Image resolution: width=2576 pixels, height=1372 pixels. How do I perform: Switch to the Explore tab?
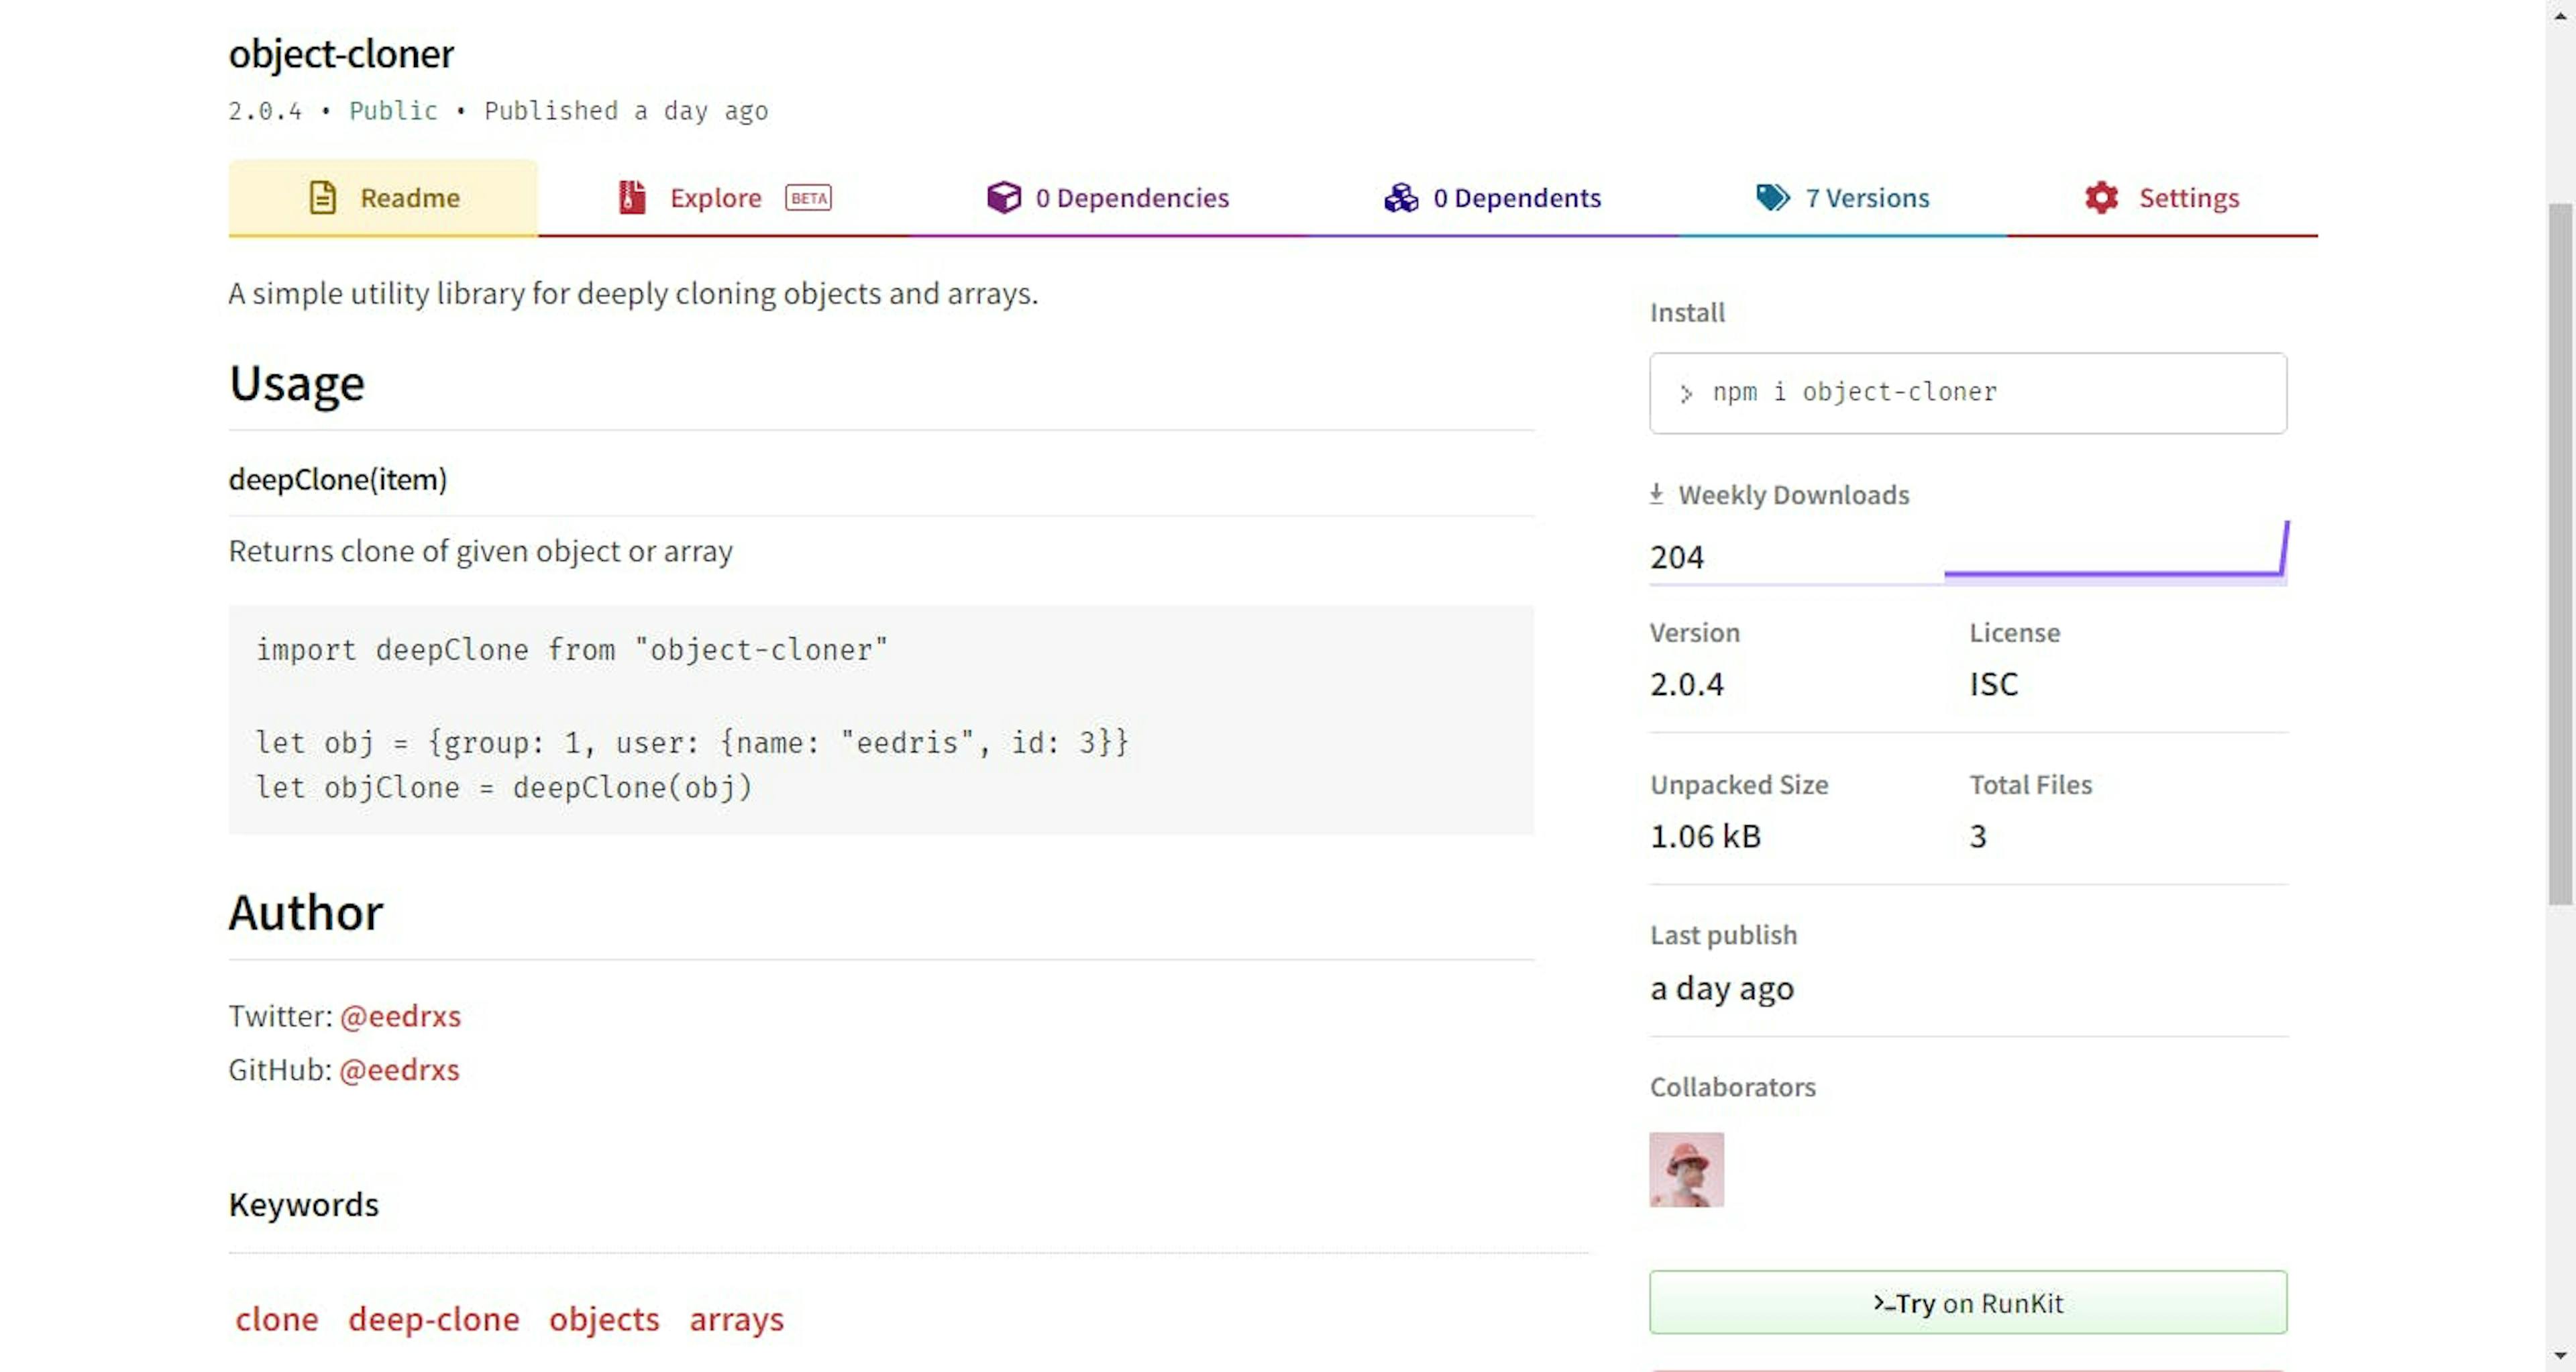click(x=716, y=198)
